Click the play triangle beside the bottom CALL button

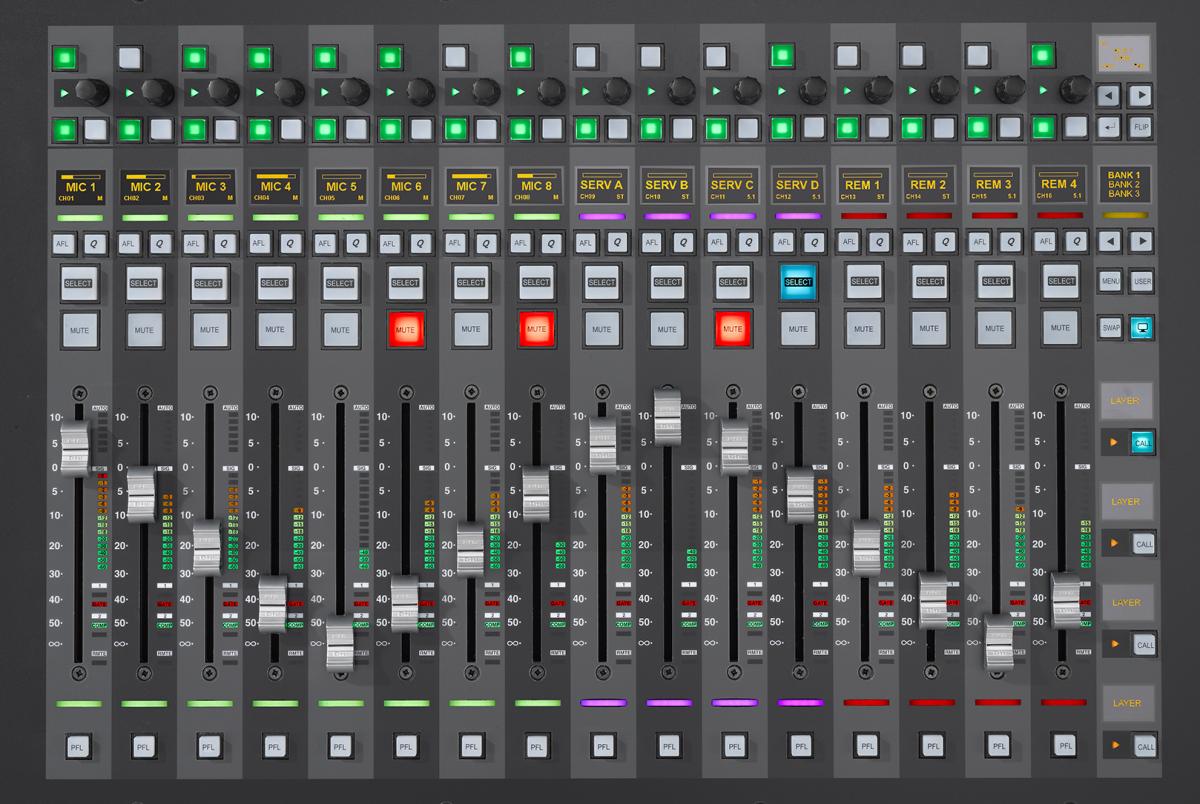point(1113,745)
